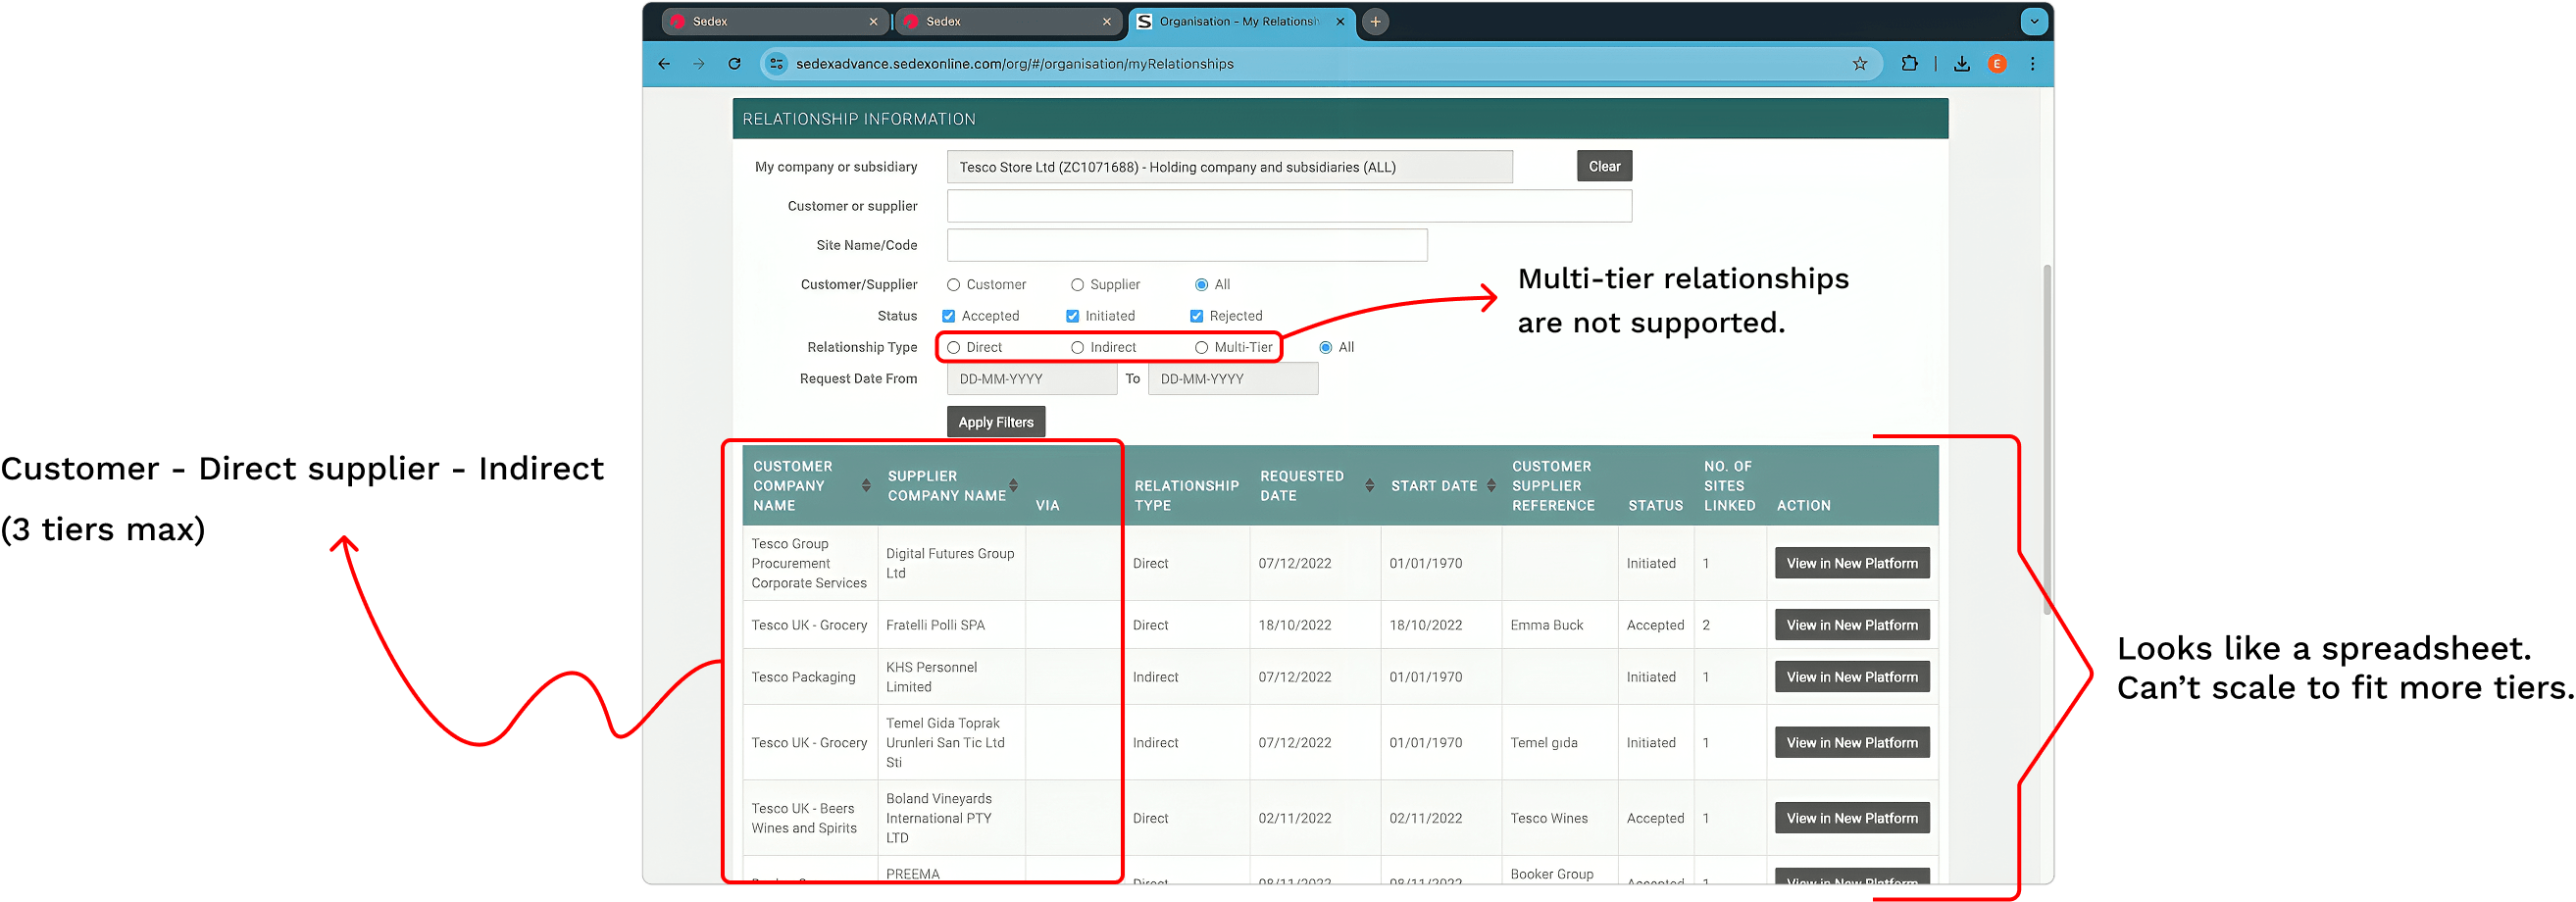Switch to the first Sedex tab
The width and height of the screenshot is (2576, 902).
[775, 22]
